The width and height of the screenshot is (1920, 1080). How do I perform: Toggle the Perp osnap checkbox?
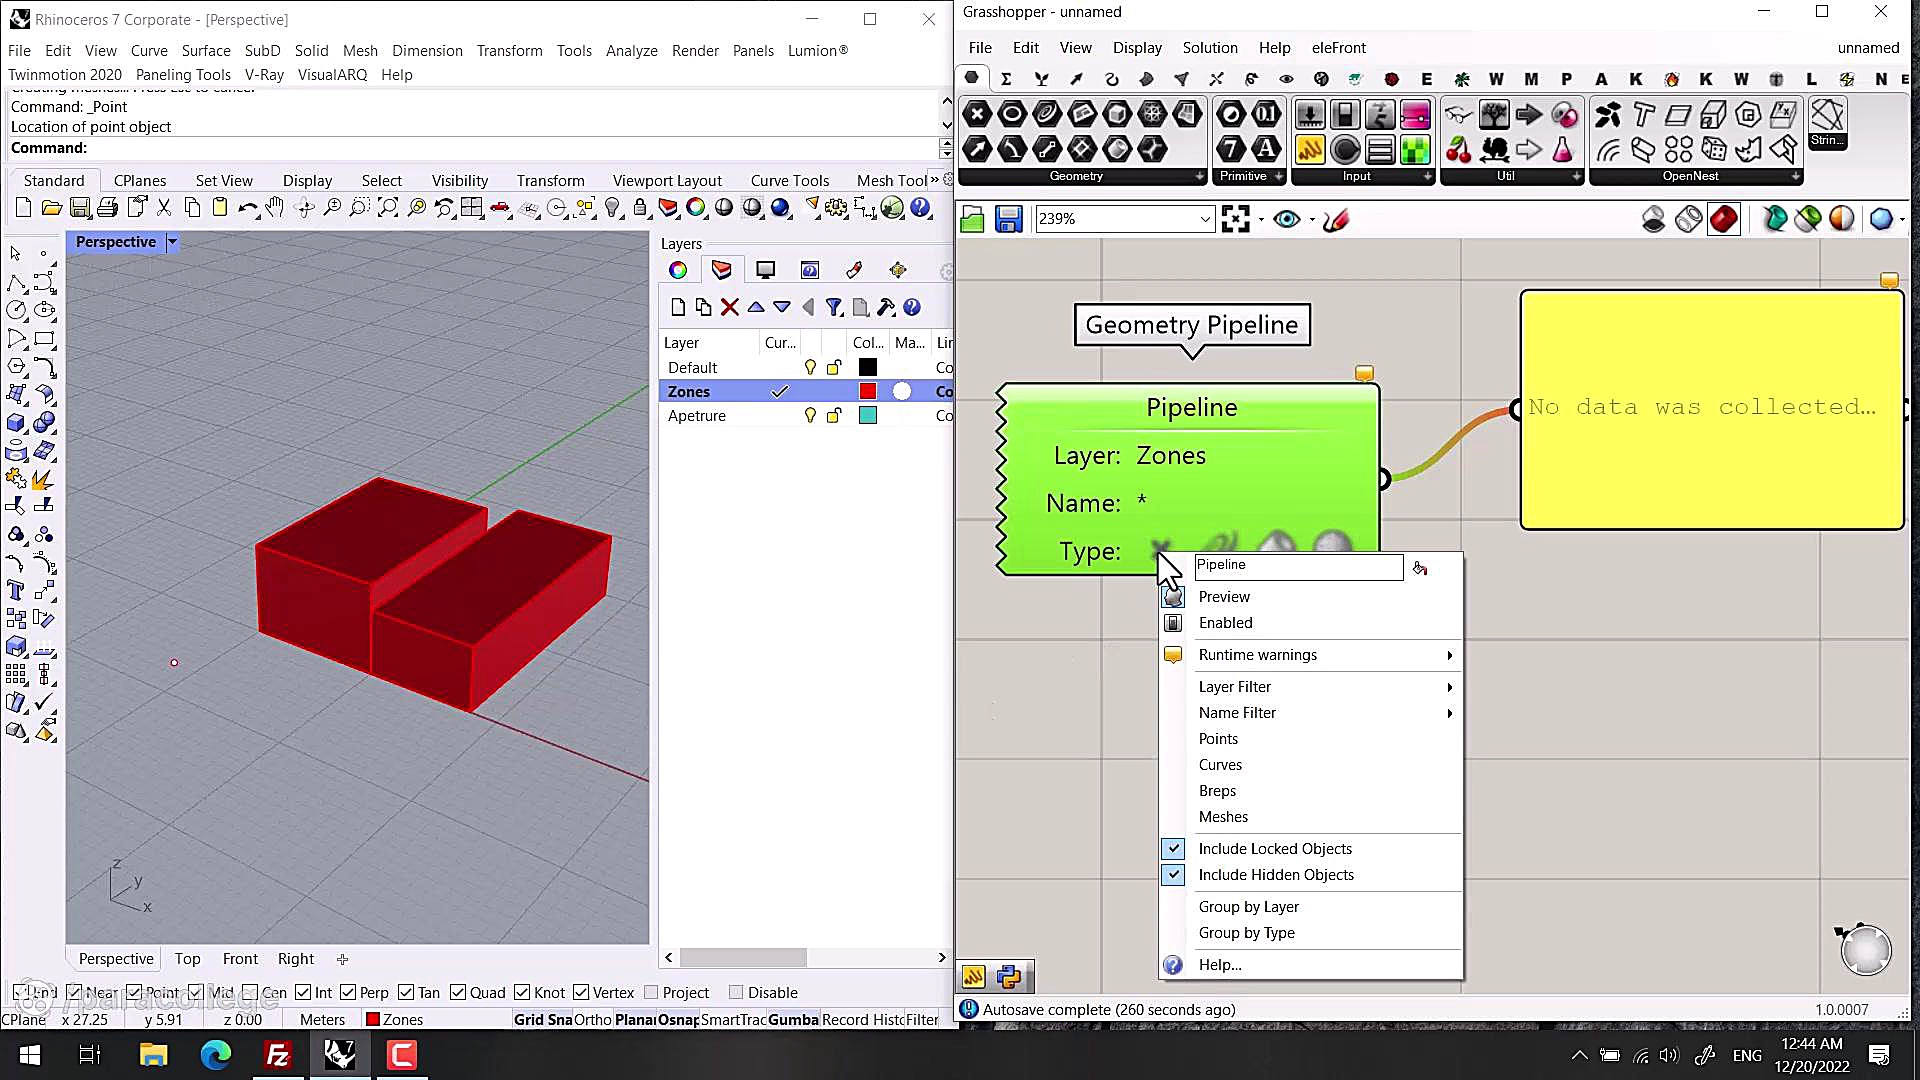coord(348,993)
